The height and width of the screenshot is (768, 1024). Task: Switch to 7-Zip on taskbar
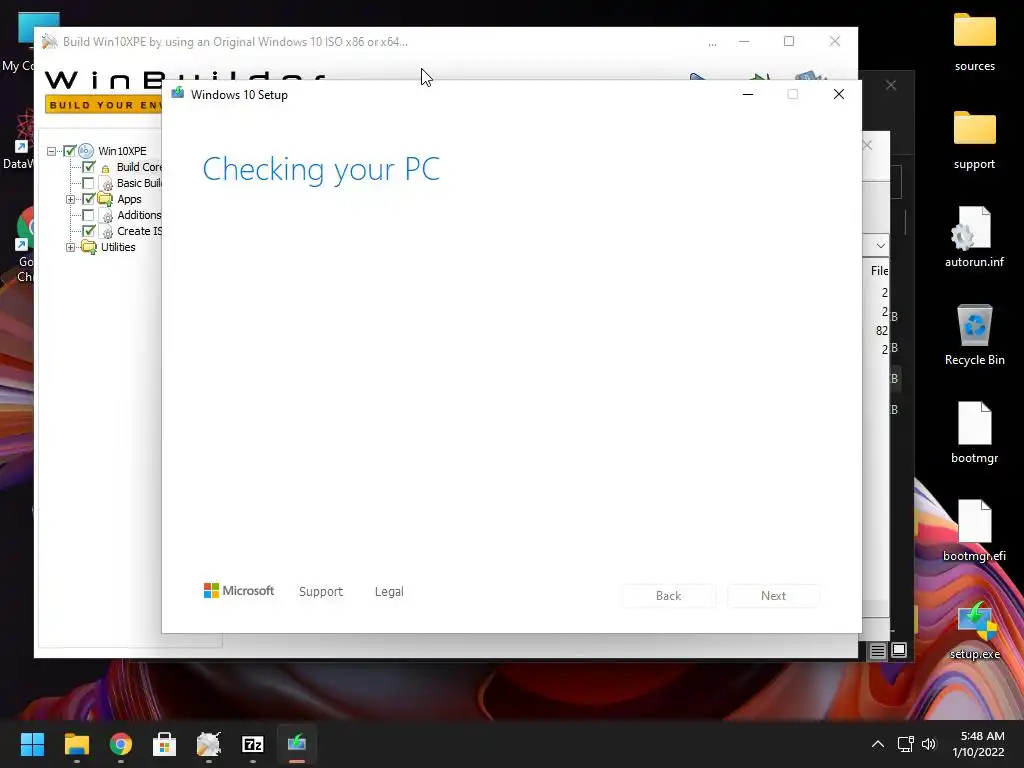click(253, 744)
